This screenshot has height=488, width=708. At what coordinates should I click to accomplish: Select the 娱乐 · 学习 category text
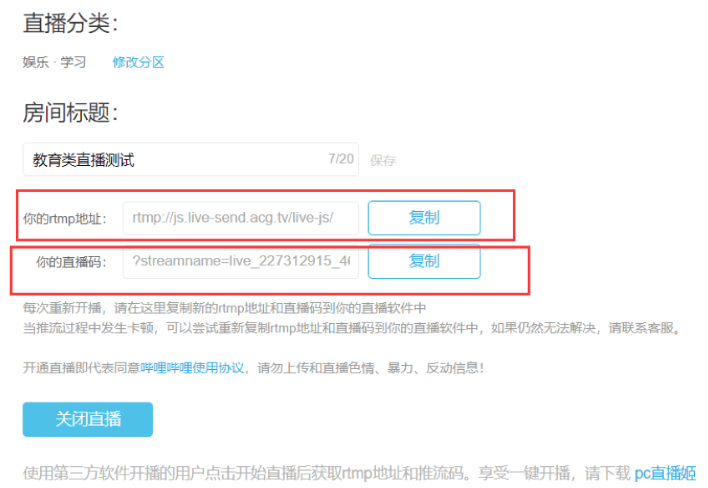[x=54, y=62]
